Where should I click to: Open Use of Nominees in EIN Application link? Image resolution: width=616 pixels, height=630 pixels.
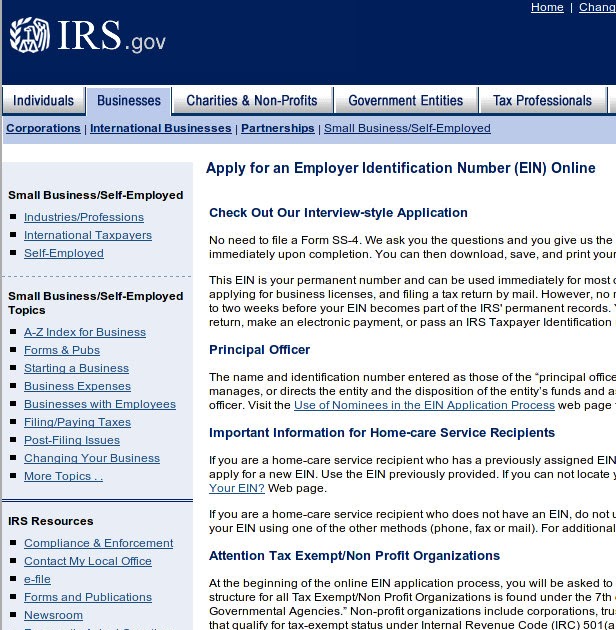pos(424,405)
